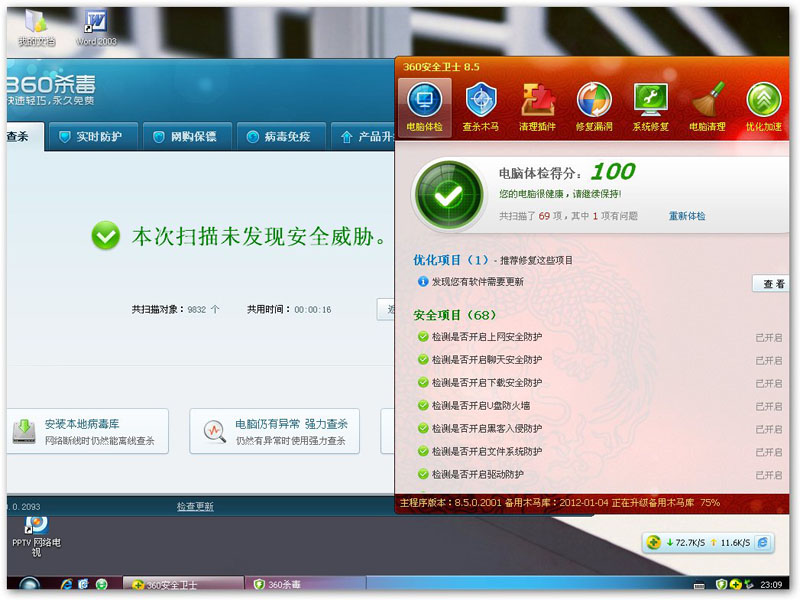This screenshot has height=600, width=800.
Task: Switch to 360安全卫士 taskbar button
Action: (x=183, y=585)
